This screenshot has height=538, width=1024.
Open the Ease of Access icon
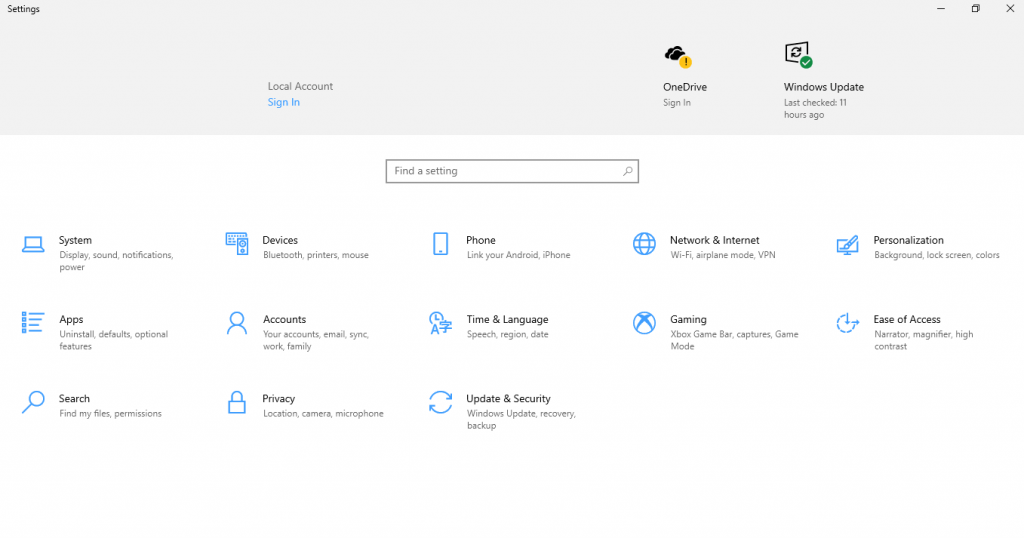pyautogui.click(x=848, y=323)
